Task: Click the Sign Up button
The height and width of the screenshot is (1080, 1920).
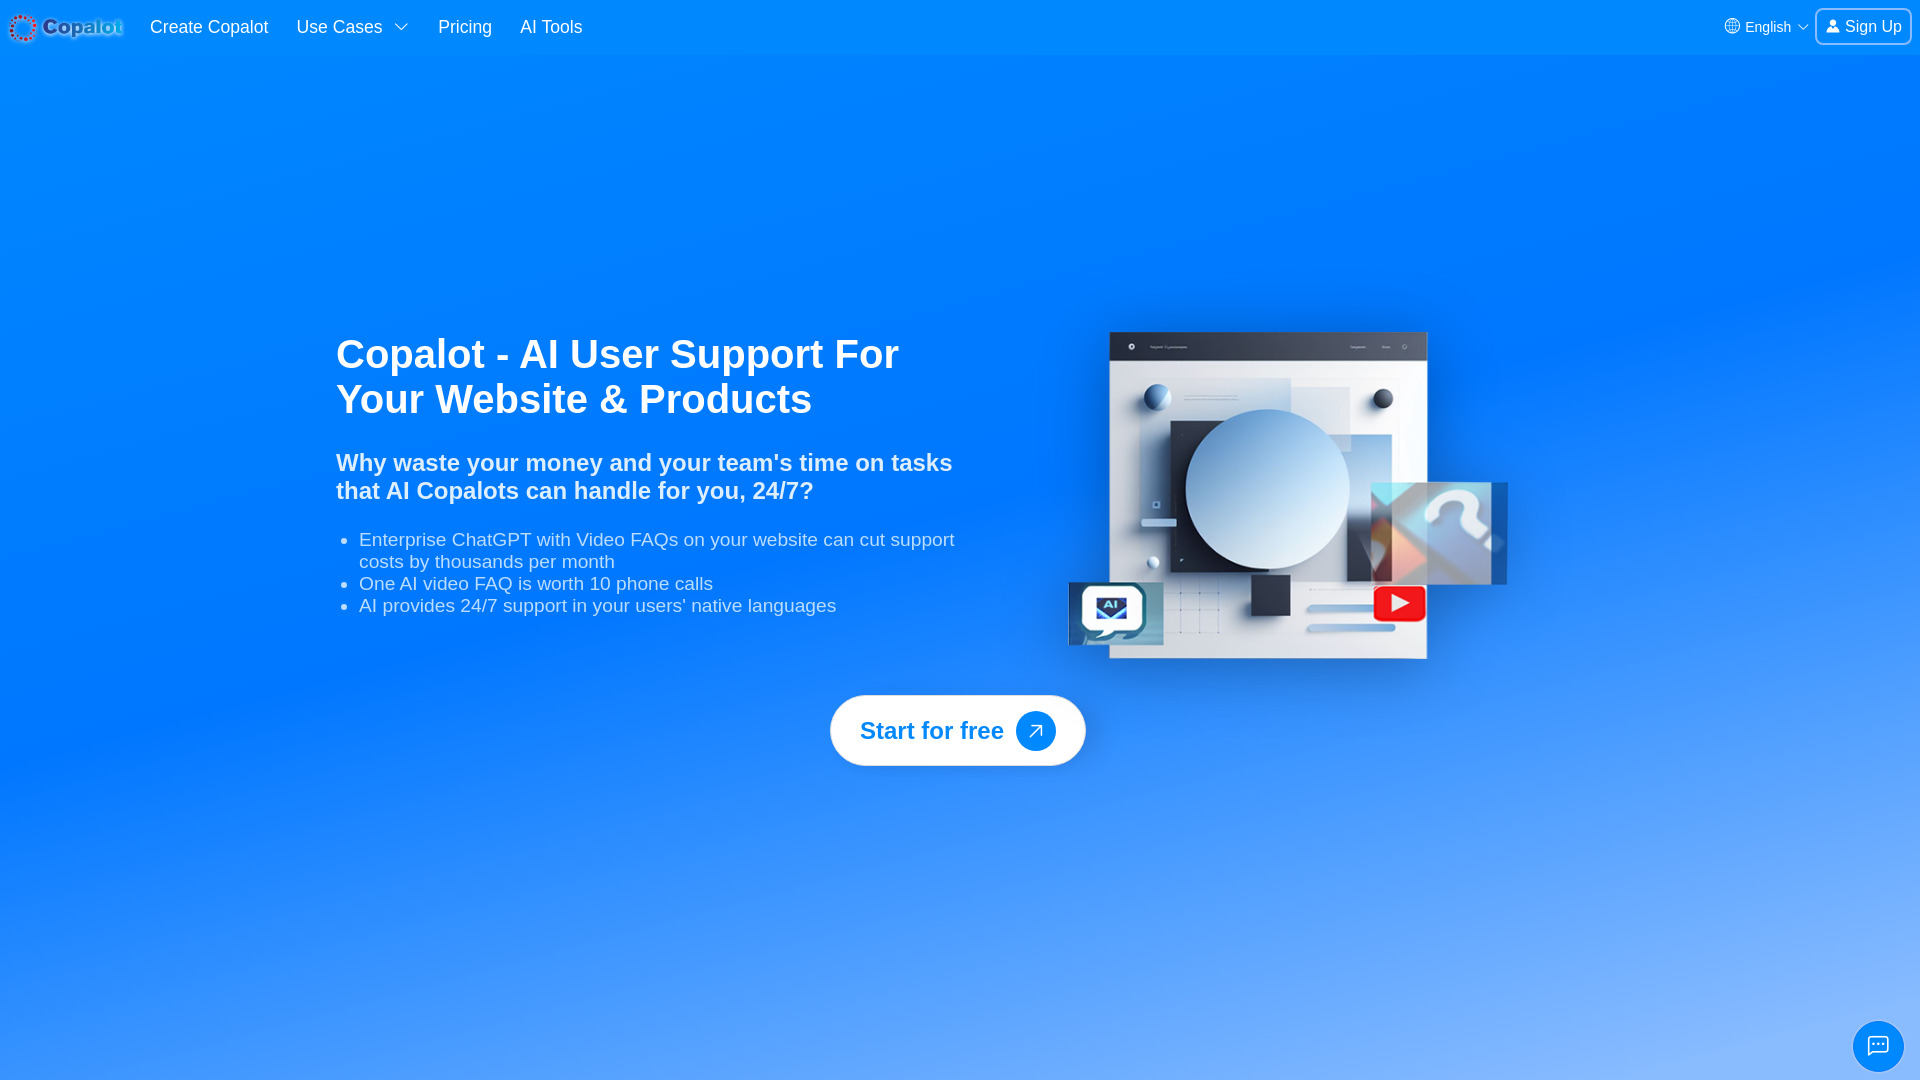Action: [1863, 26]
